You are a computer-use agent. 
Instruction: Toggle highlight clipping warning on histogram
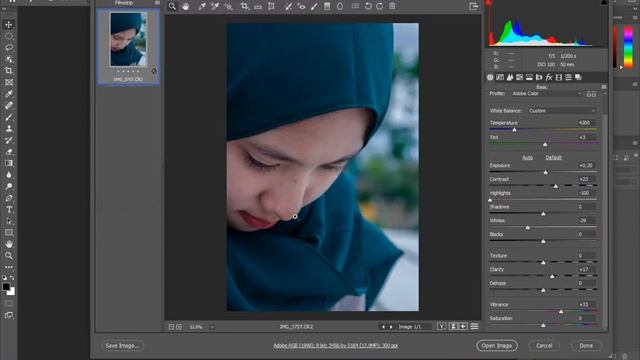pyautogui.click(x=604, y=3)
